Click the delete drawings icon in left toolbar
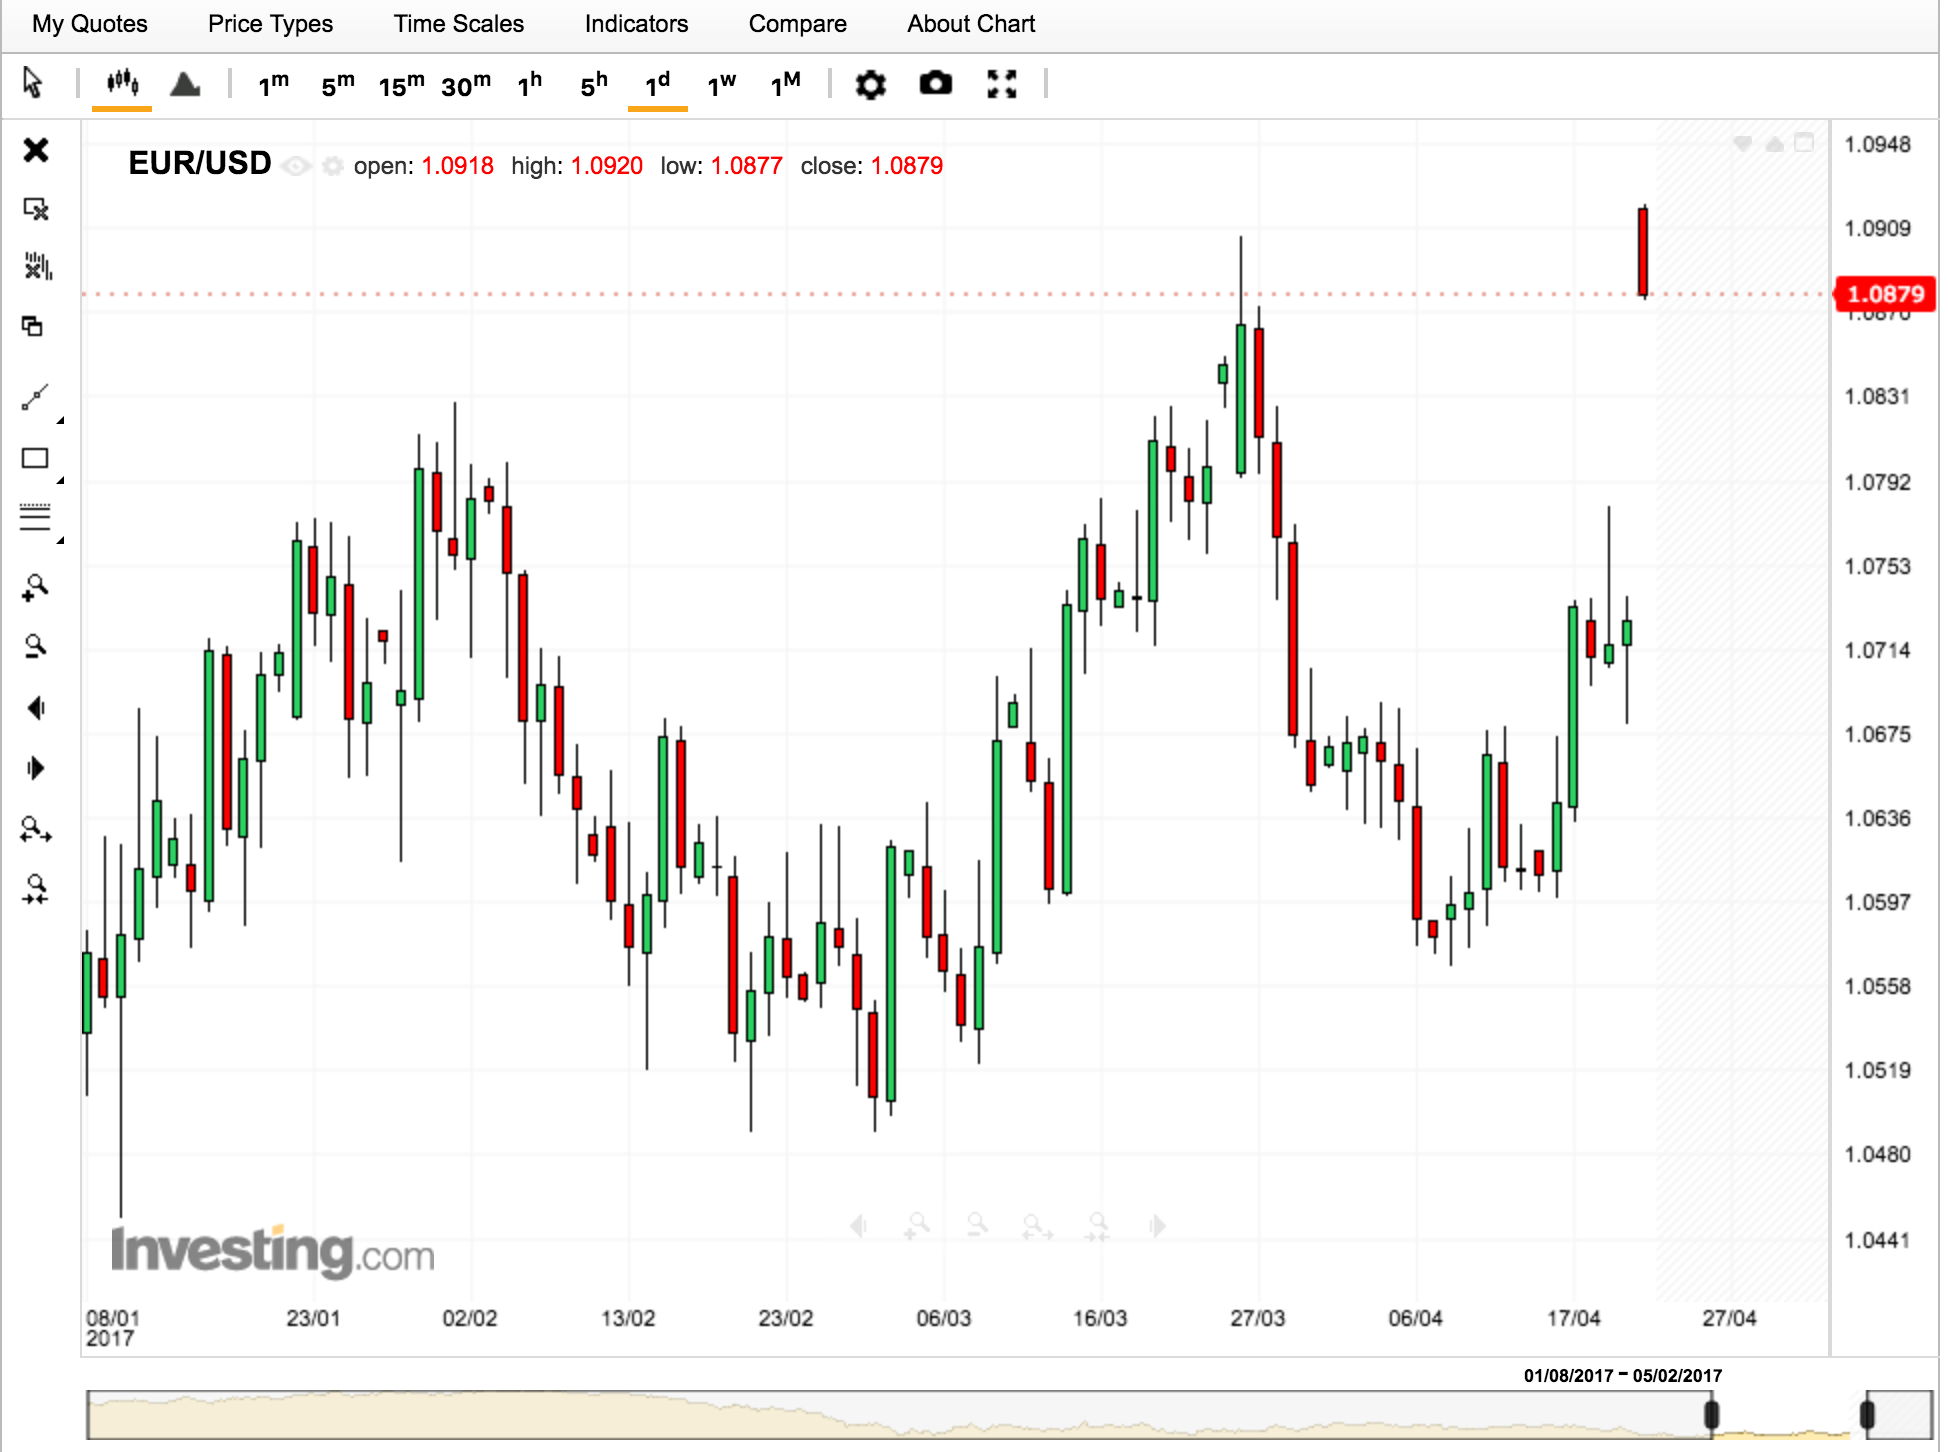 coord(36,209)
